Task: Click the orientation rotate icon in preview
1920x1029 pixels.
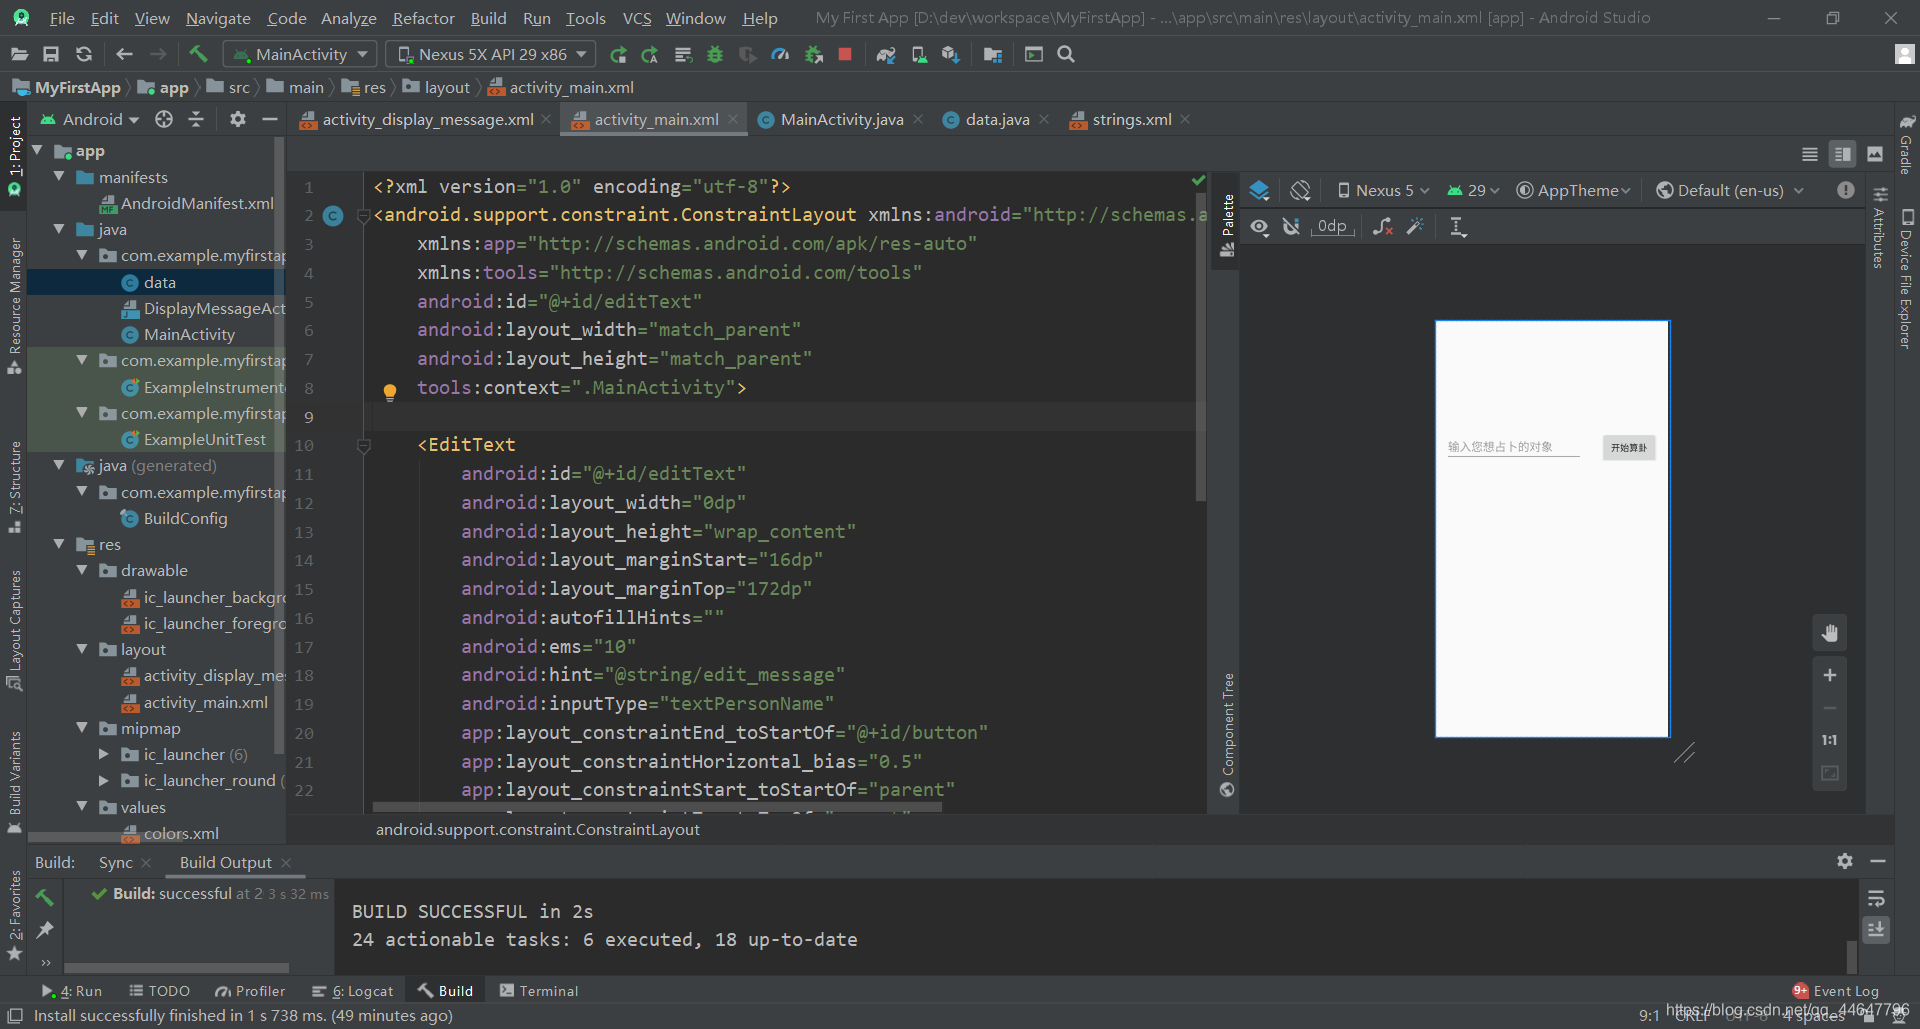Action: (x=1300, y=190)
